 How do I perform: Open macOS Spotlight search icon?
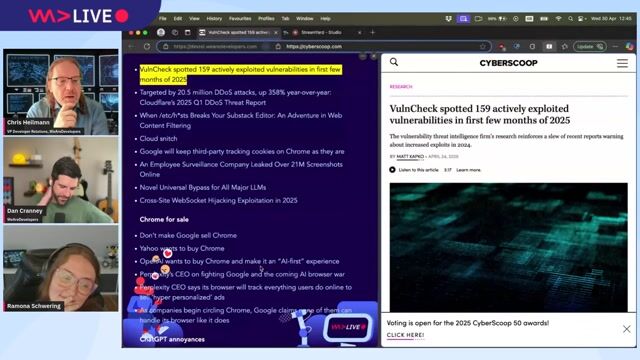click(570, 19)
